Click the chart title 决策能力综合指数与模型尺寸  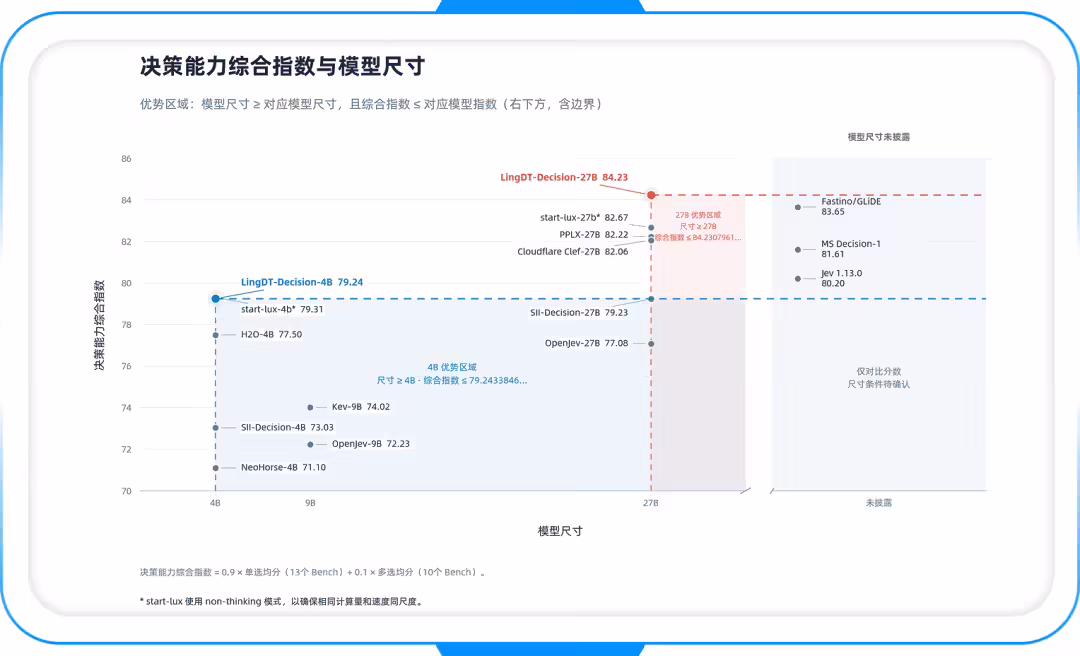pos(282,66)
